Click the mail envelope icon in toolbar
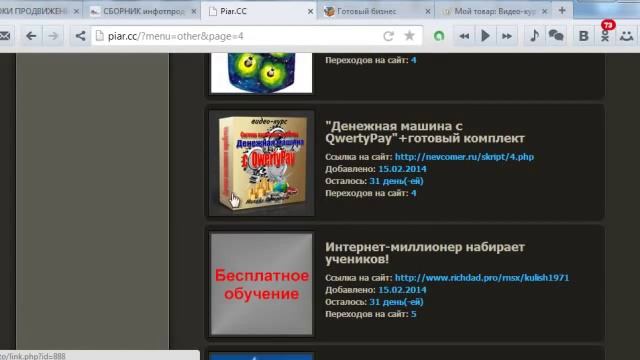 pyautogui.click(x=4, y=36)
